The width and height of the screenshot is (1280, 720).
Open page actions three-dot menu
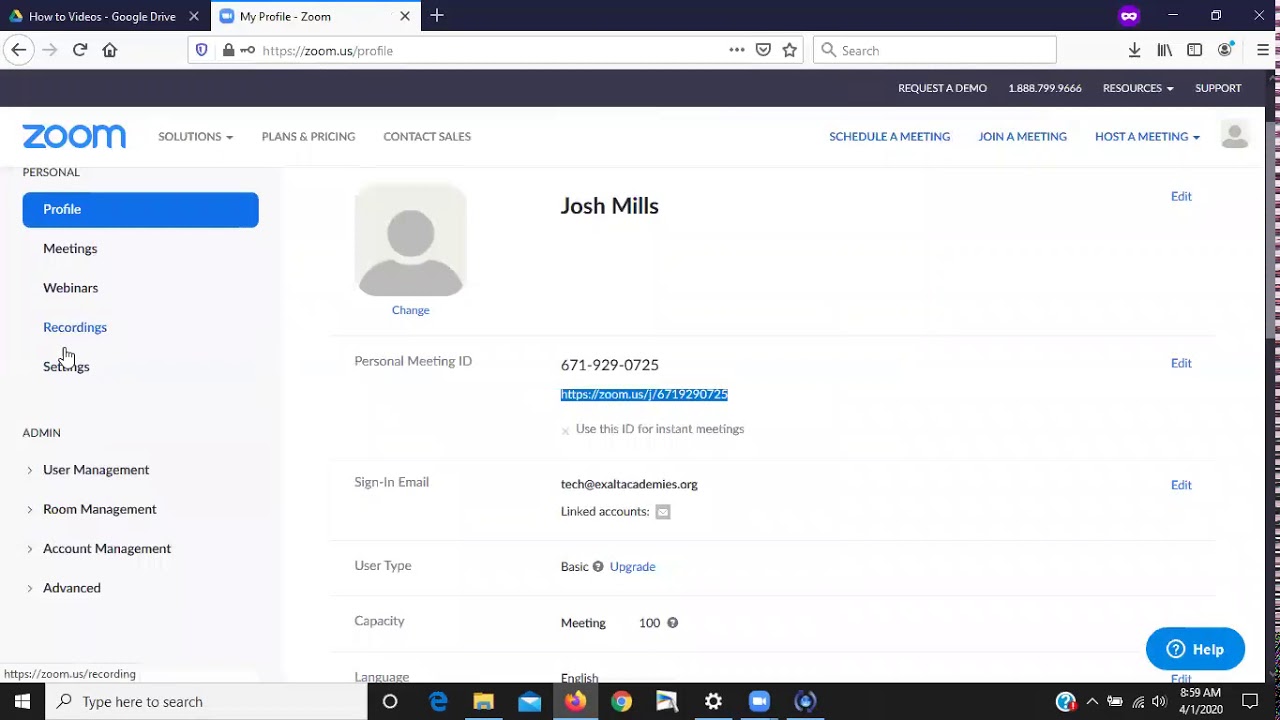click(737, 50)
